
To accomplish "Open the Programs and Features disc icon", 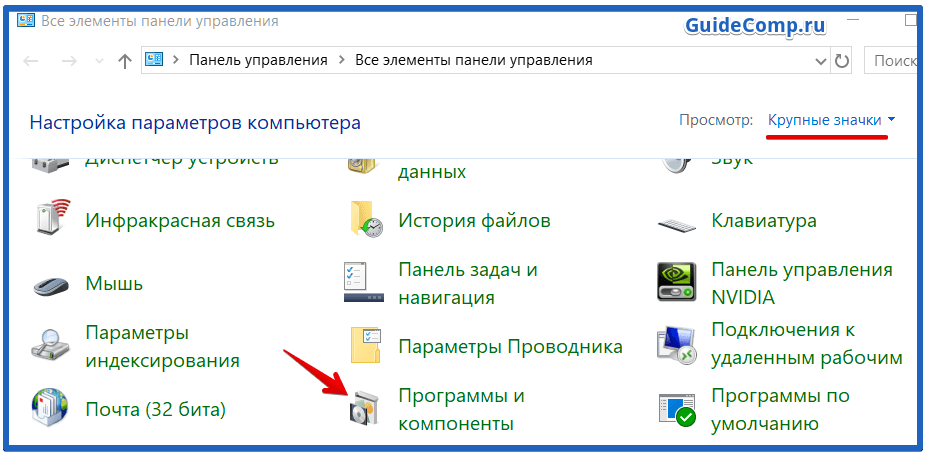I will click(363, 409).
